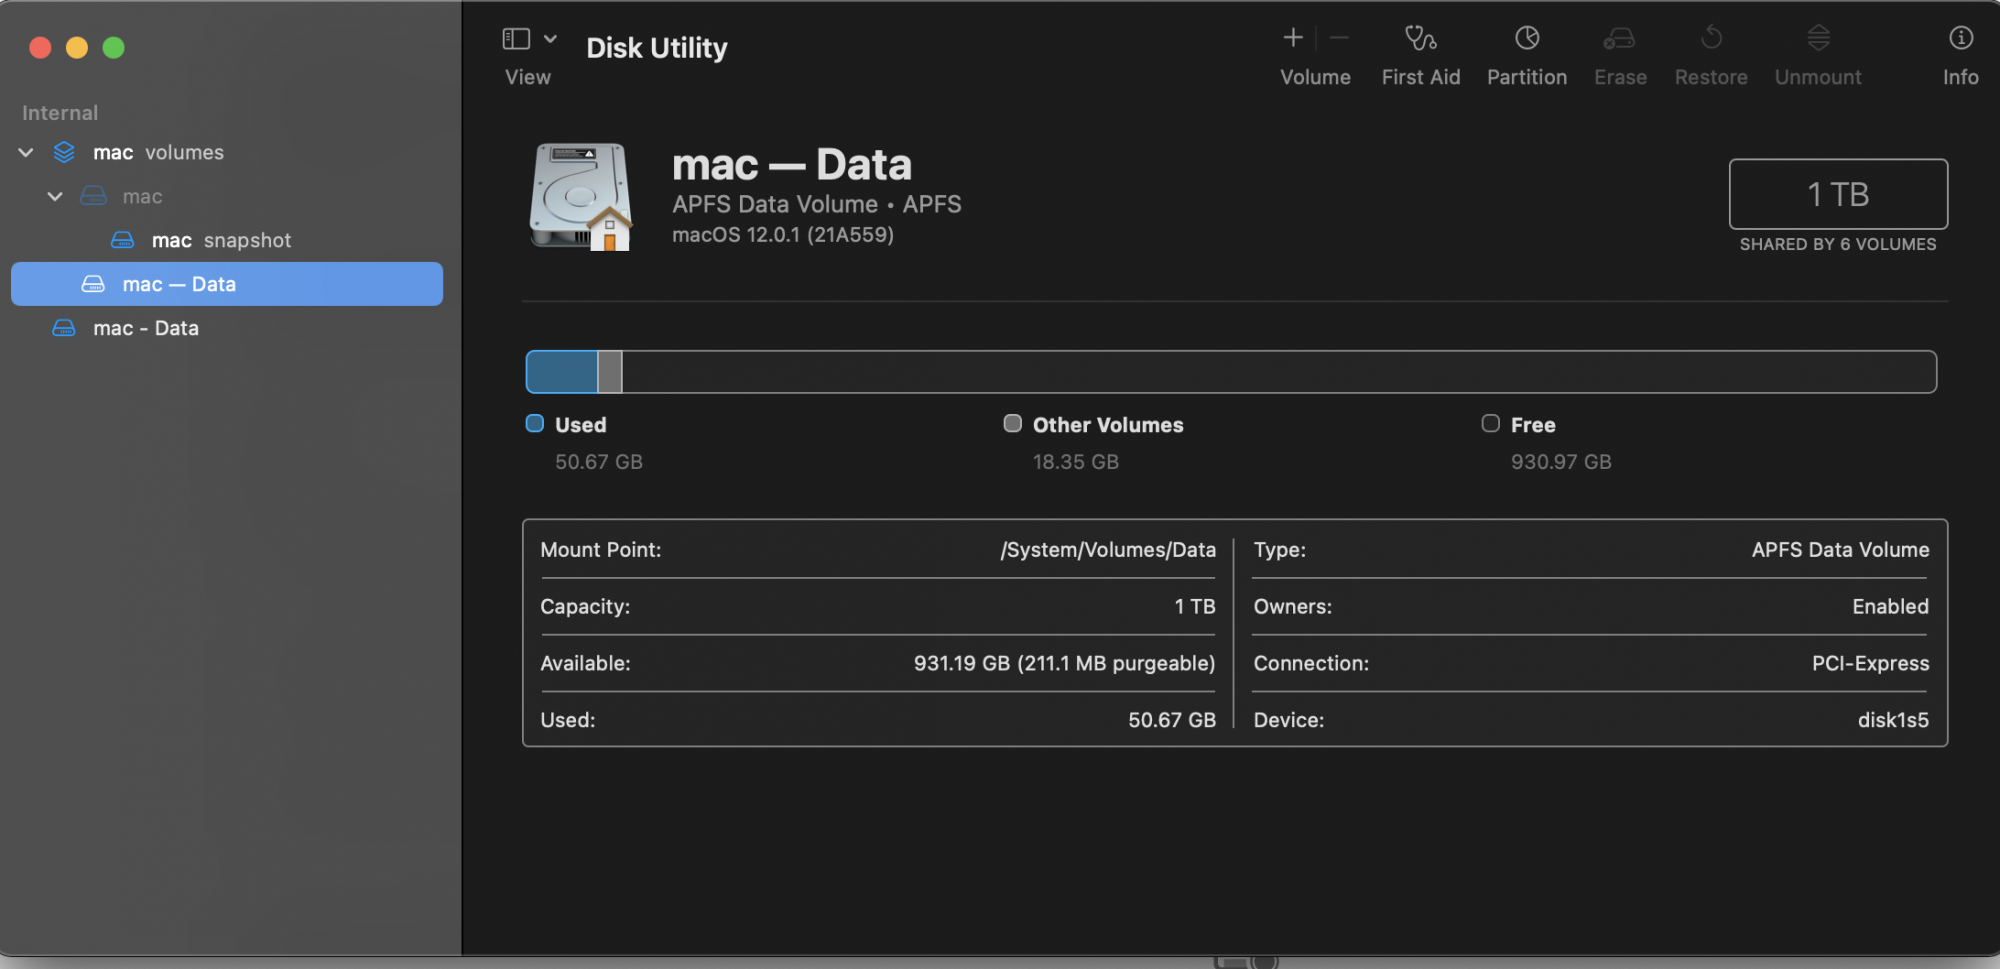Zoom window with the green button
Viewport: 2000px width, 969px height.
pyautogui.click(x=114, y=47)
